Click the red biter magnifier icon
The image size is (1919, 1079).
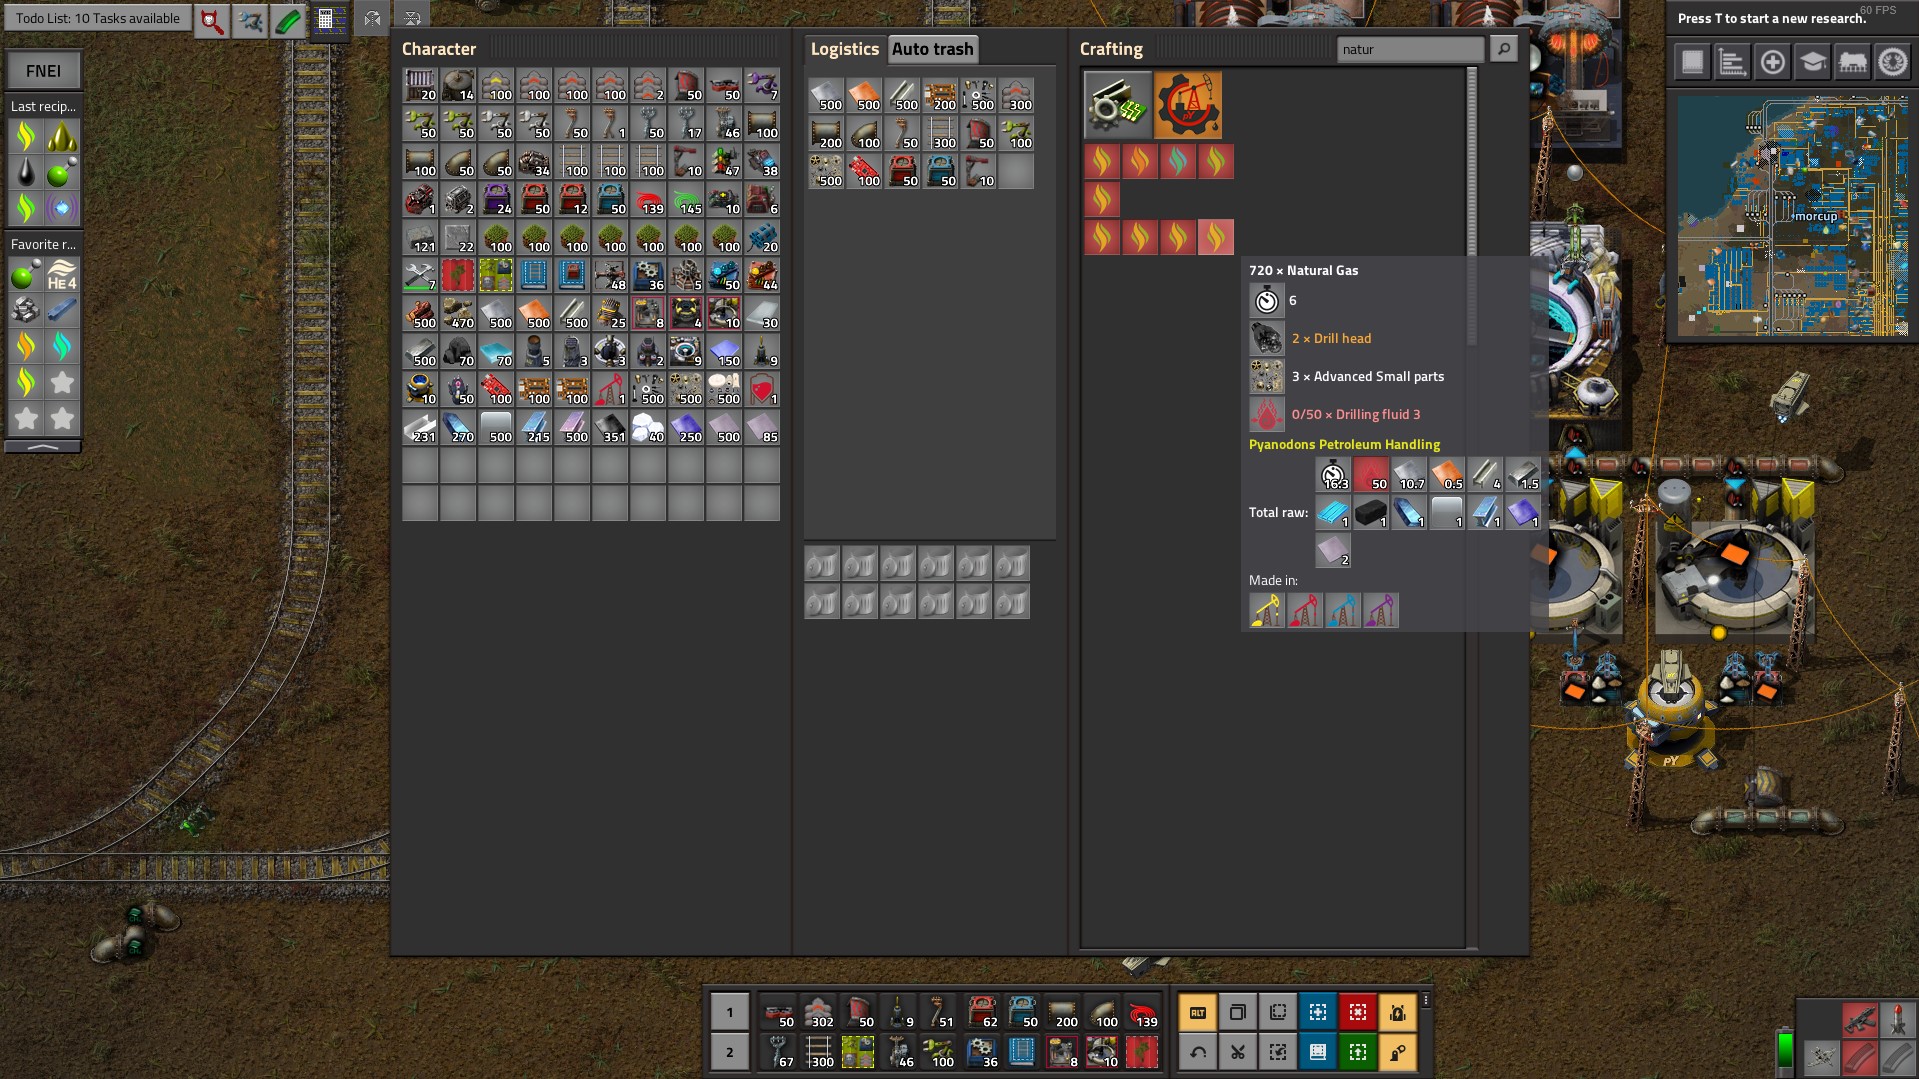[211, 20]
